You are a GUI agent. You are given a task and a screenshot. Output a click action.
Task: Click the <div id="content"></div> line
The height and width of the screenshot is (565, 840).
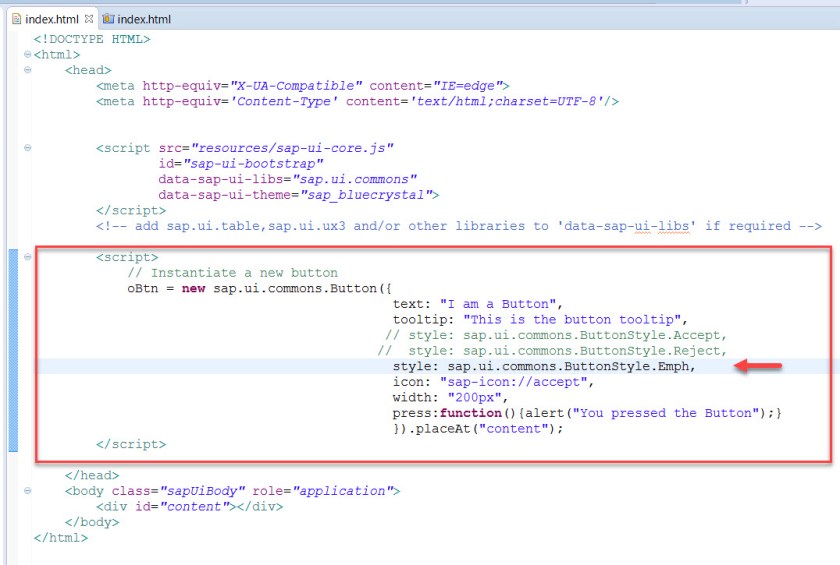point(190,506)
